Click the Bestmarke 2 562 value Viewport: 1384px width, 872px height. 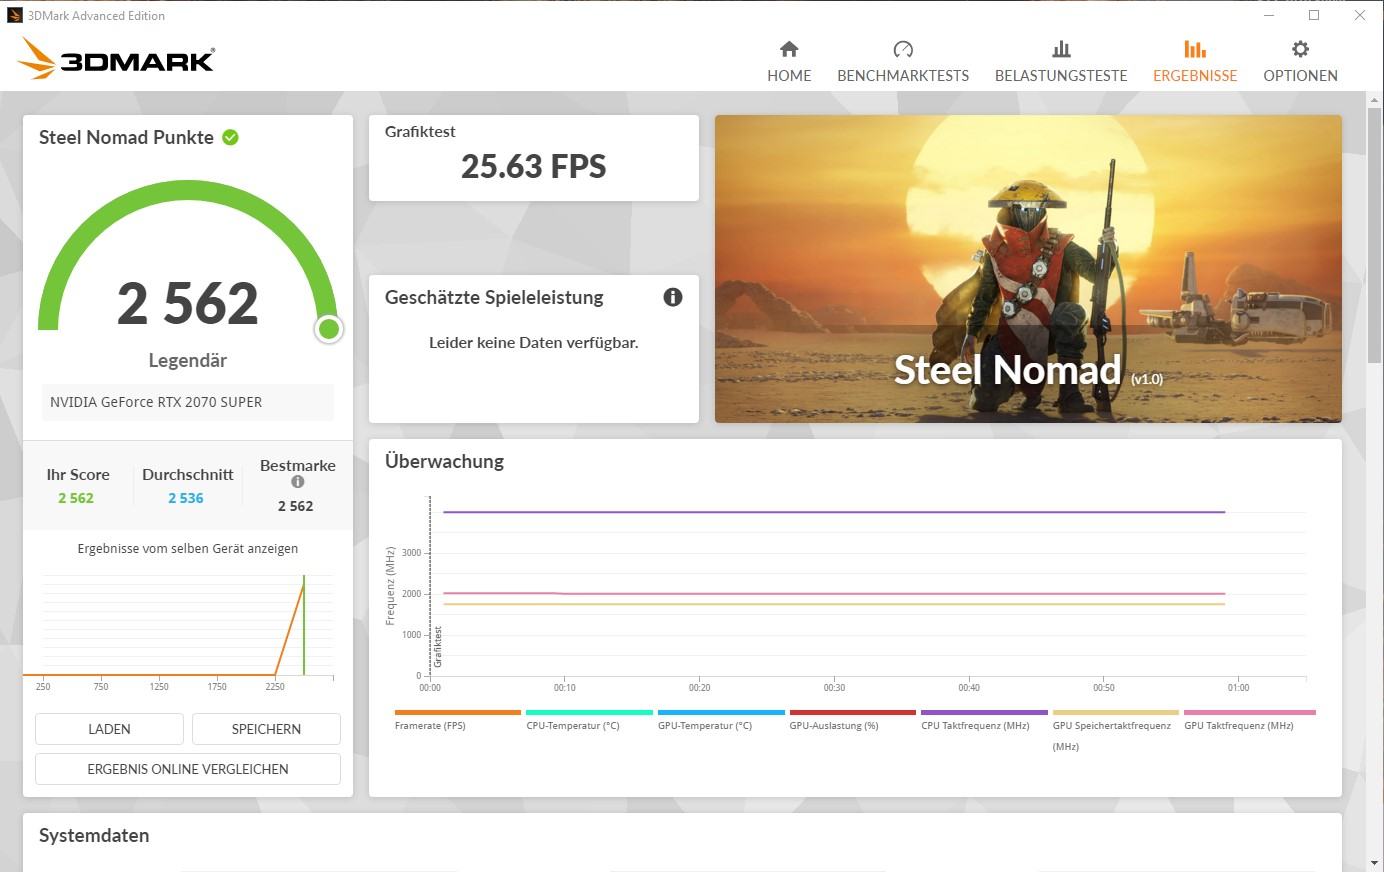click(296, 506)
